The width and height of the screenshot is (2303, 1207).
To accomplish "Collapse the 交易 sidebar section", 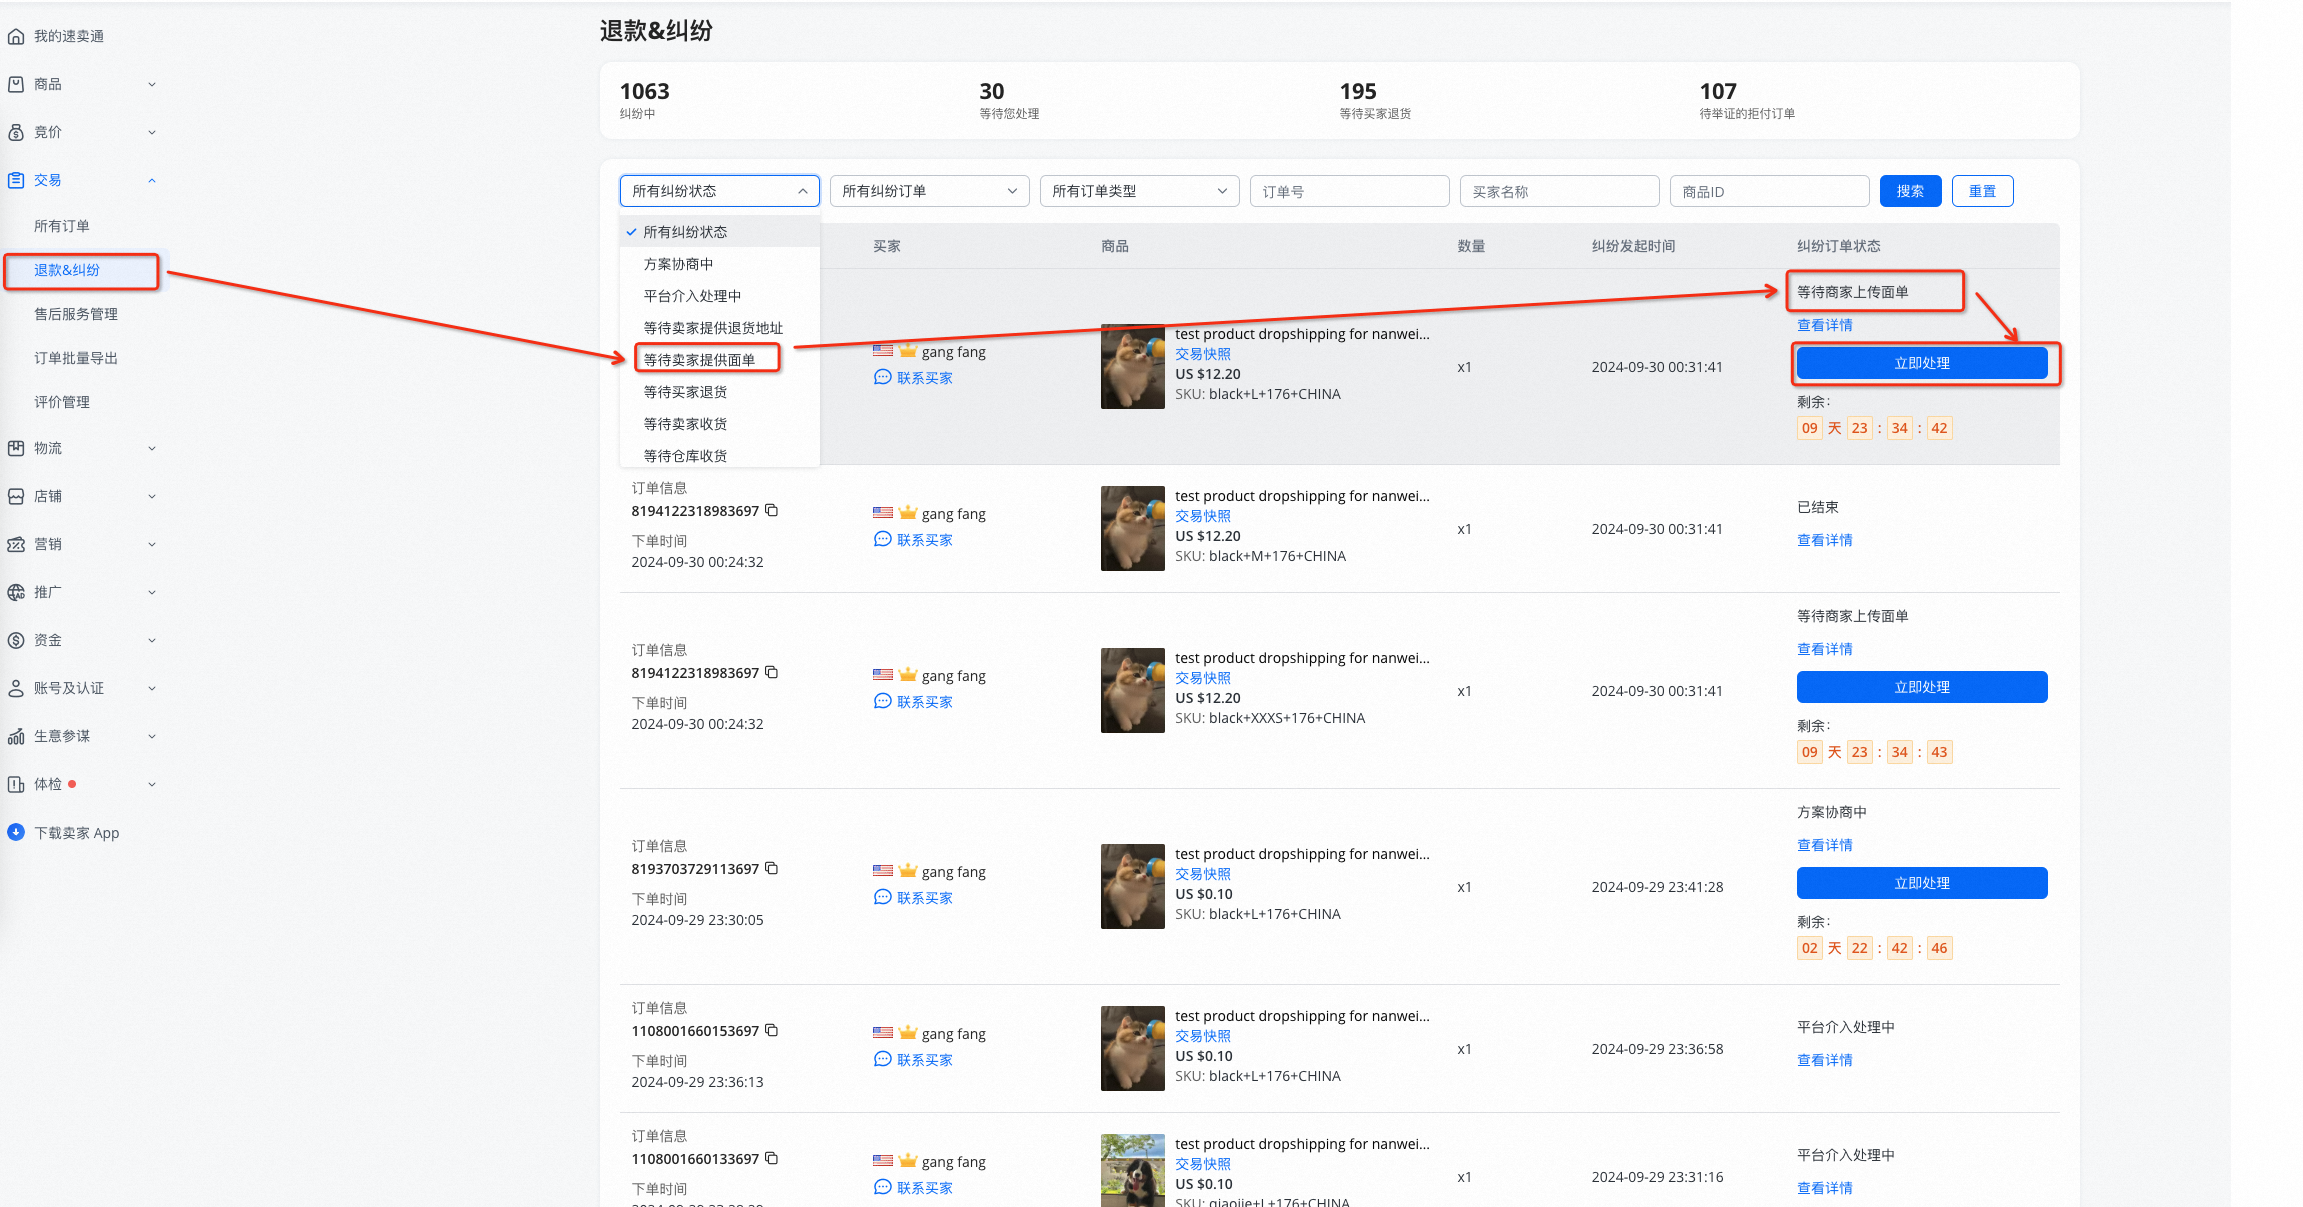I will click(152, 181).
